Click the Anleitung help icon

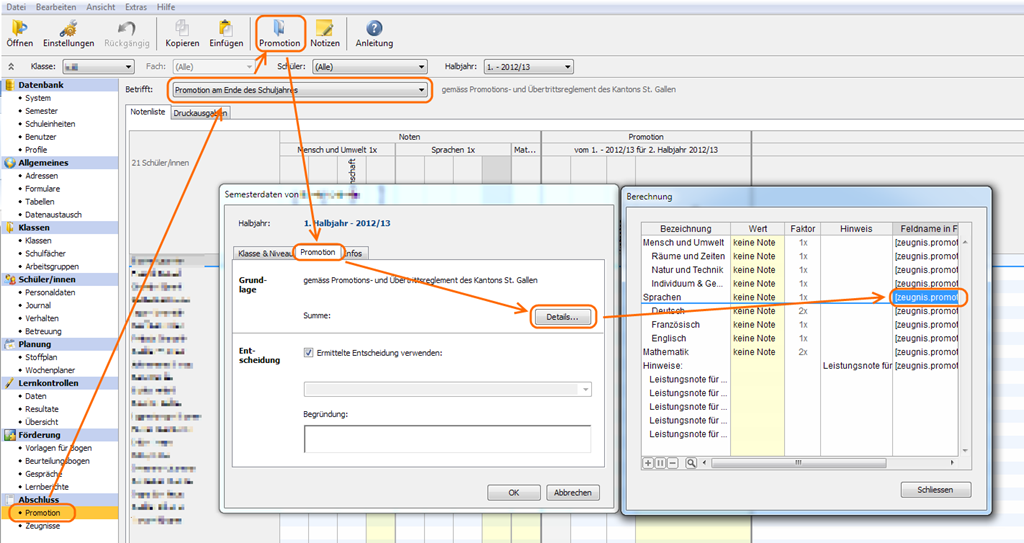(x=374, y=29)
